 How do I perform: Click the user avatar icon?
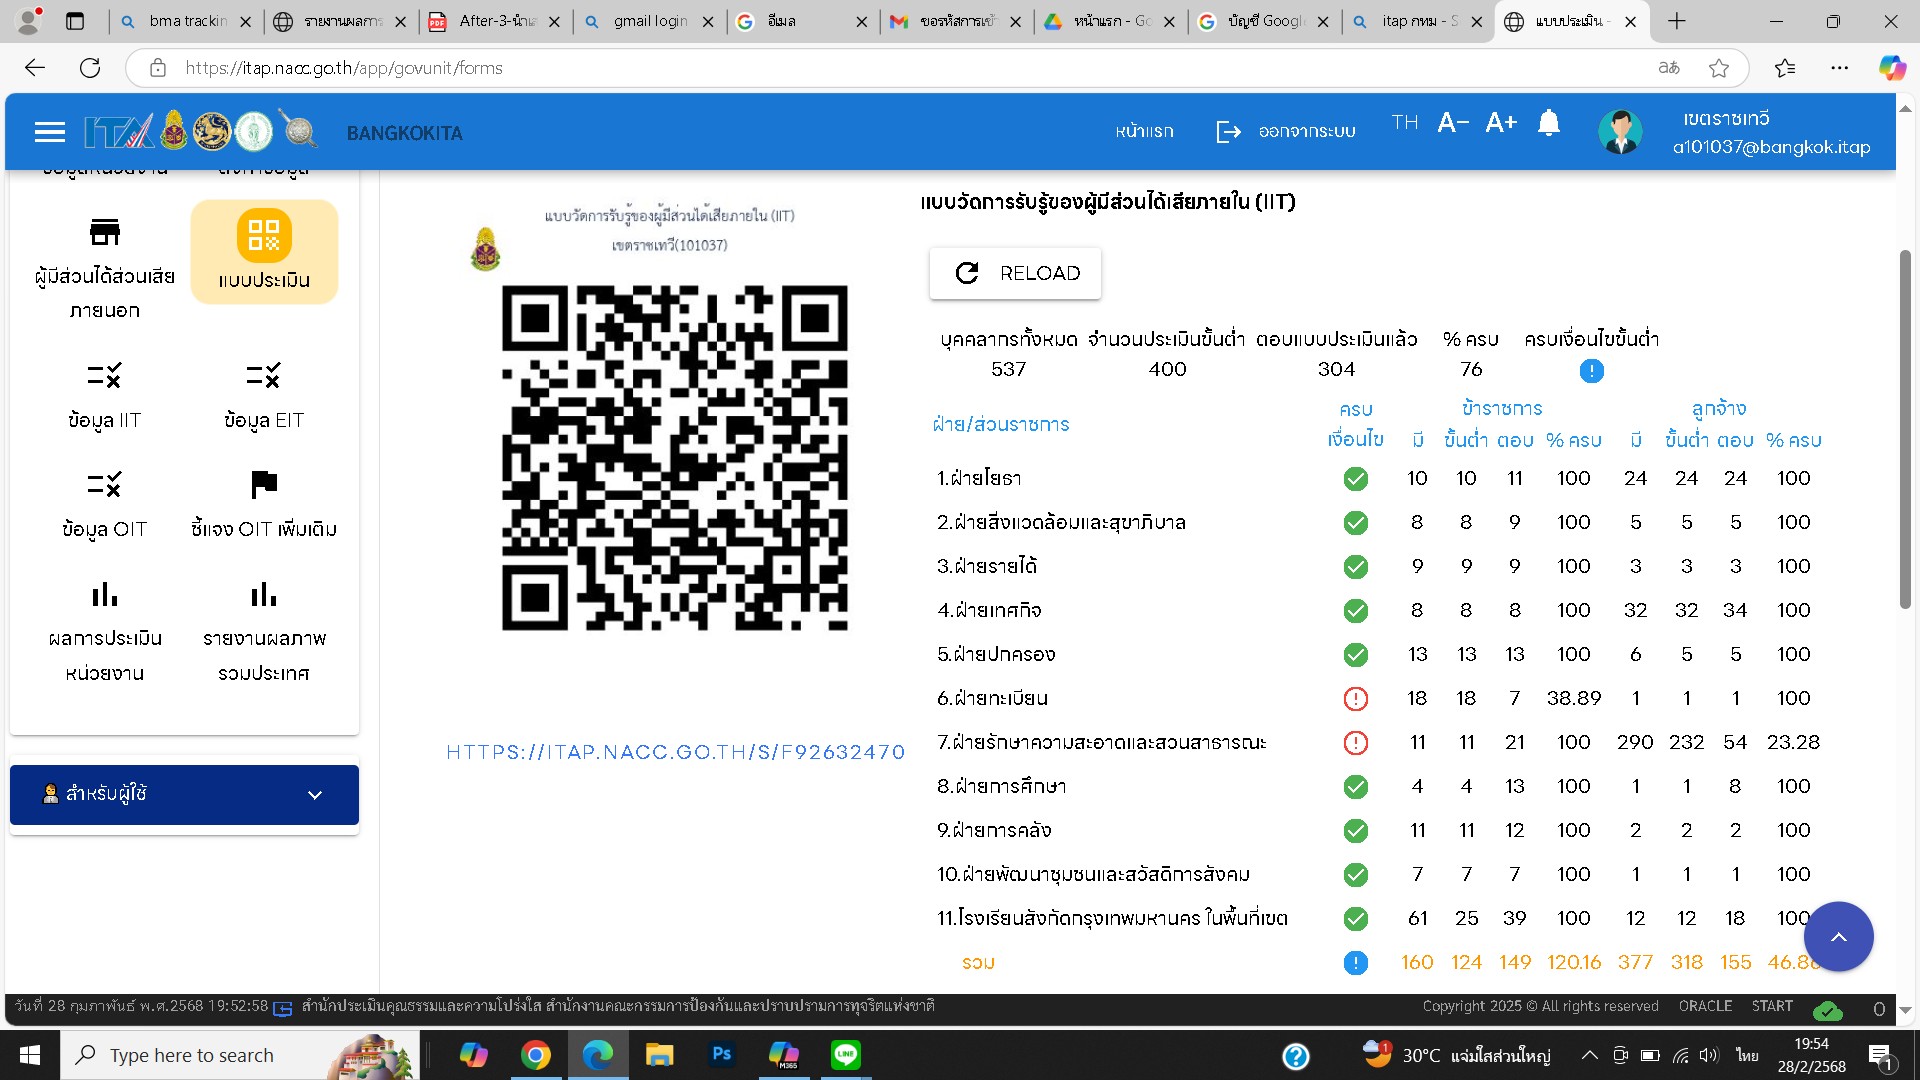pyautogui.click(x=1619, y=132)
